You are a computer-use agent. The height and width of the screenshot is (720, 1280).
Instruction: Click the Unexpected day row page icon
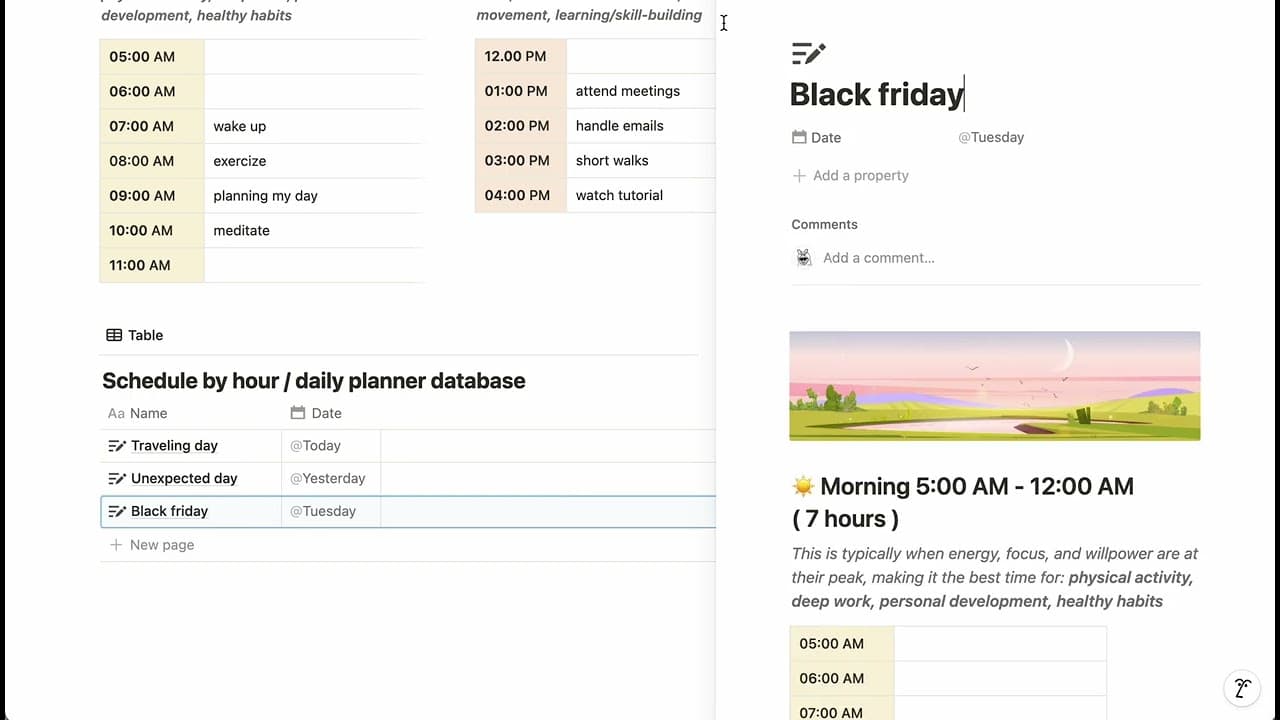click(x=117, y=479)
